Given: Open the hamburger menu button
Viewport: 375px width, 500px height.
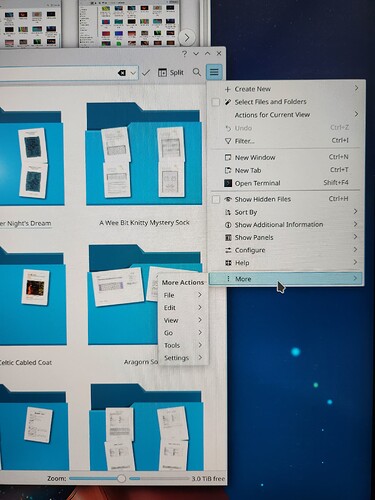Looking at the screenshot, I should 214,72.
